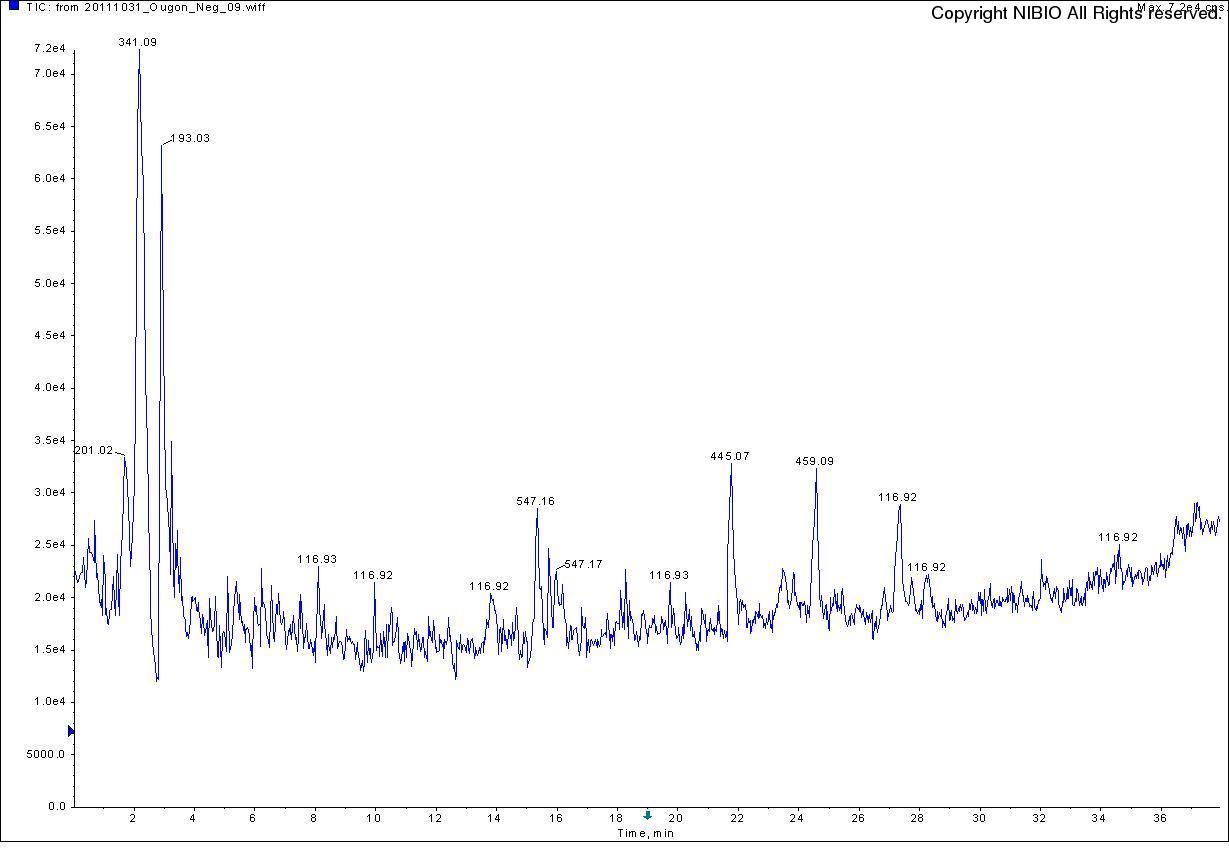Click the 0.0 origin tick on the intensity axis
This screenshot has width=1229, height=862.
click(x=56, y=806)
